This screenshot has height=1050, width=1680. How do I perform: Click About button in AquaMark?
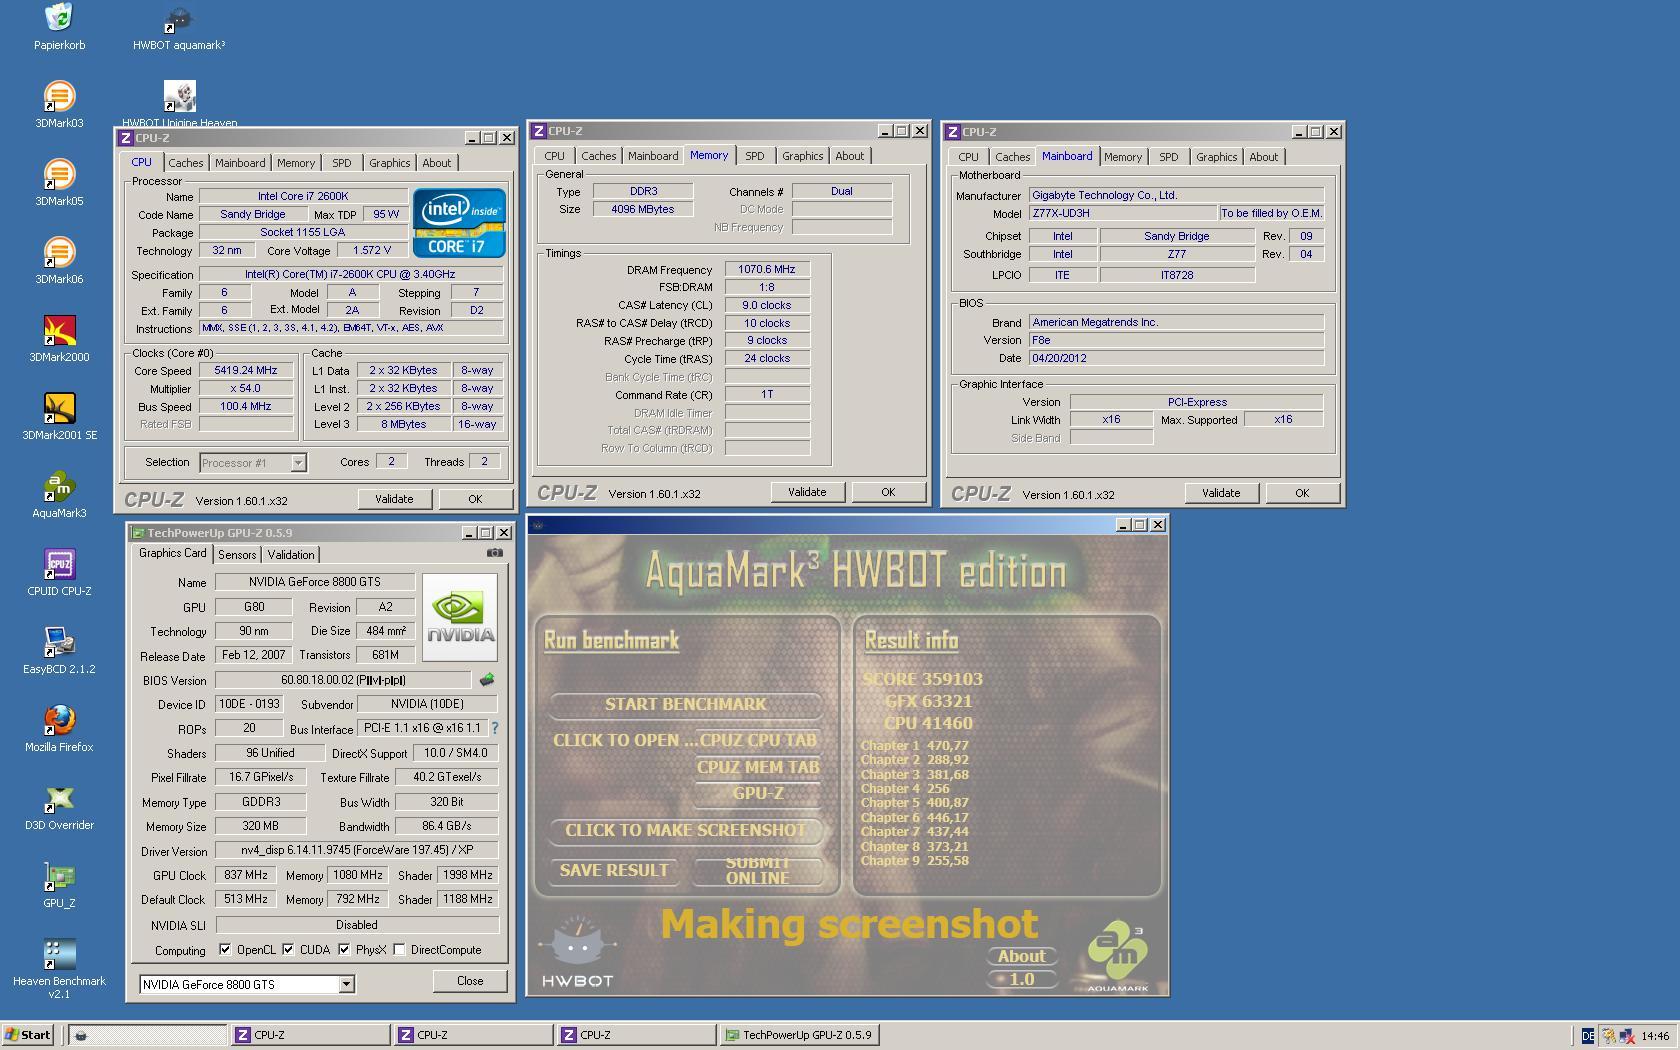[1021, 956]
